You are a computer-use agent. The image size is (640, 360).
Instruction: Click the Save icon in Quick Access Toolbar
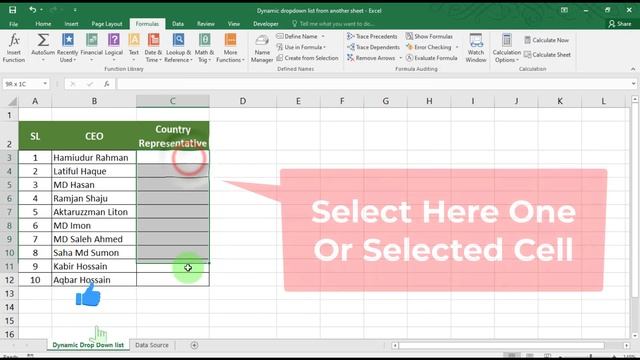pos(13,10)
